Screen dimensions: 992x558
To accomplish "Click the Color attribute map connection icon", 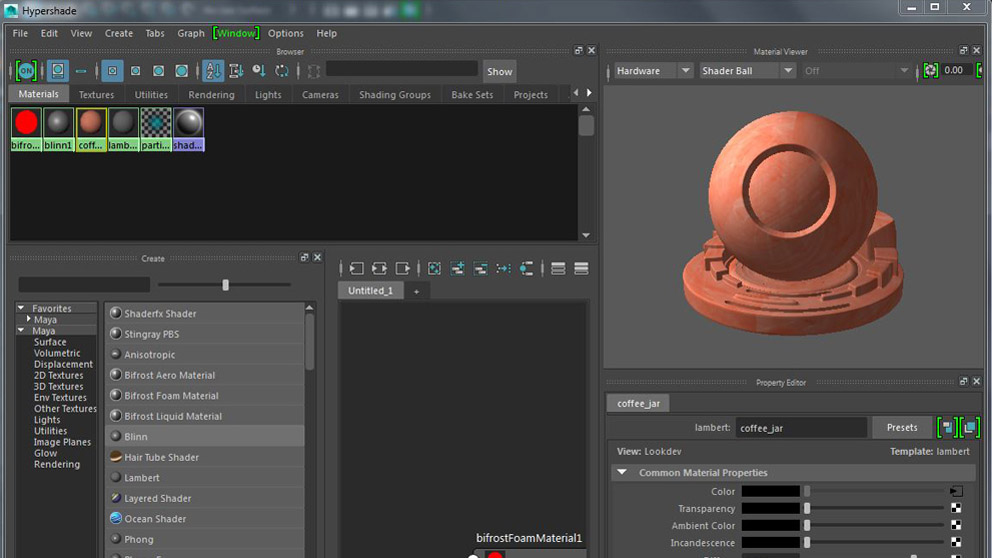I will tap(956, 491).
